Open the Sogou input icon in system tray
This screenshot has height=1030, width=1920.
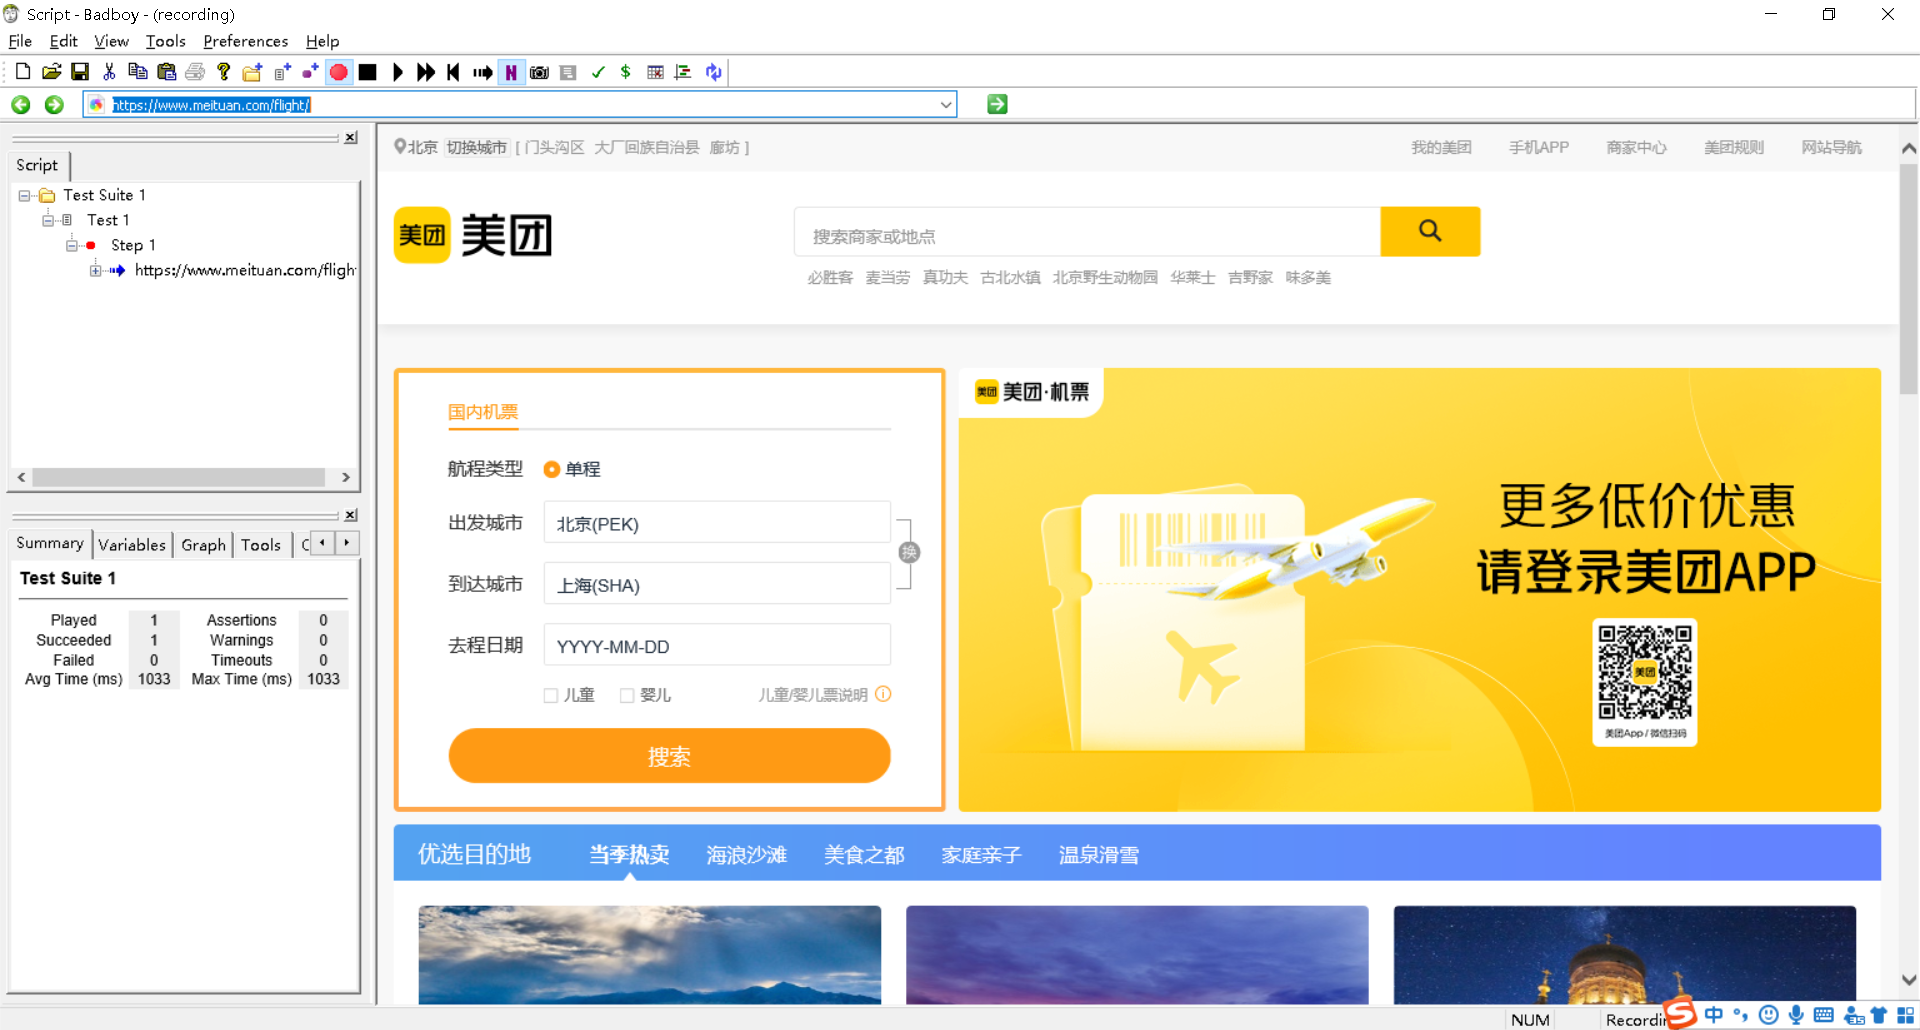tap(1679, 1014)
